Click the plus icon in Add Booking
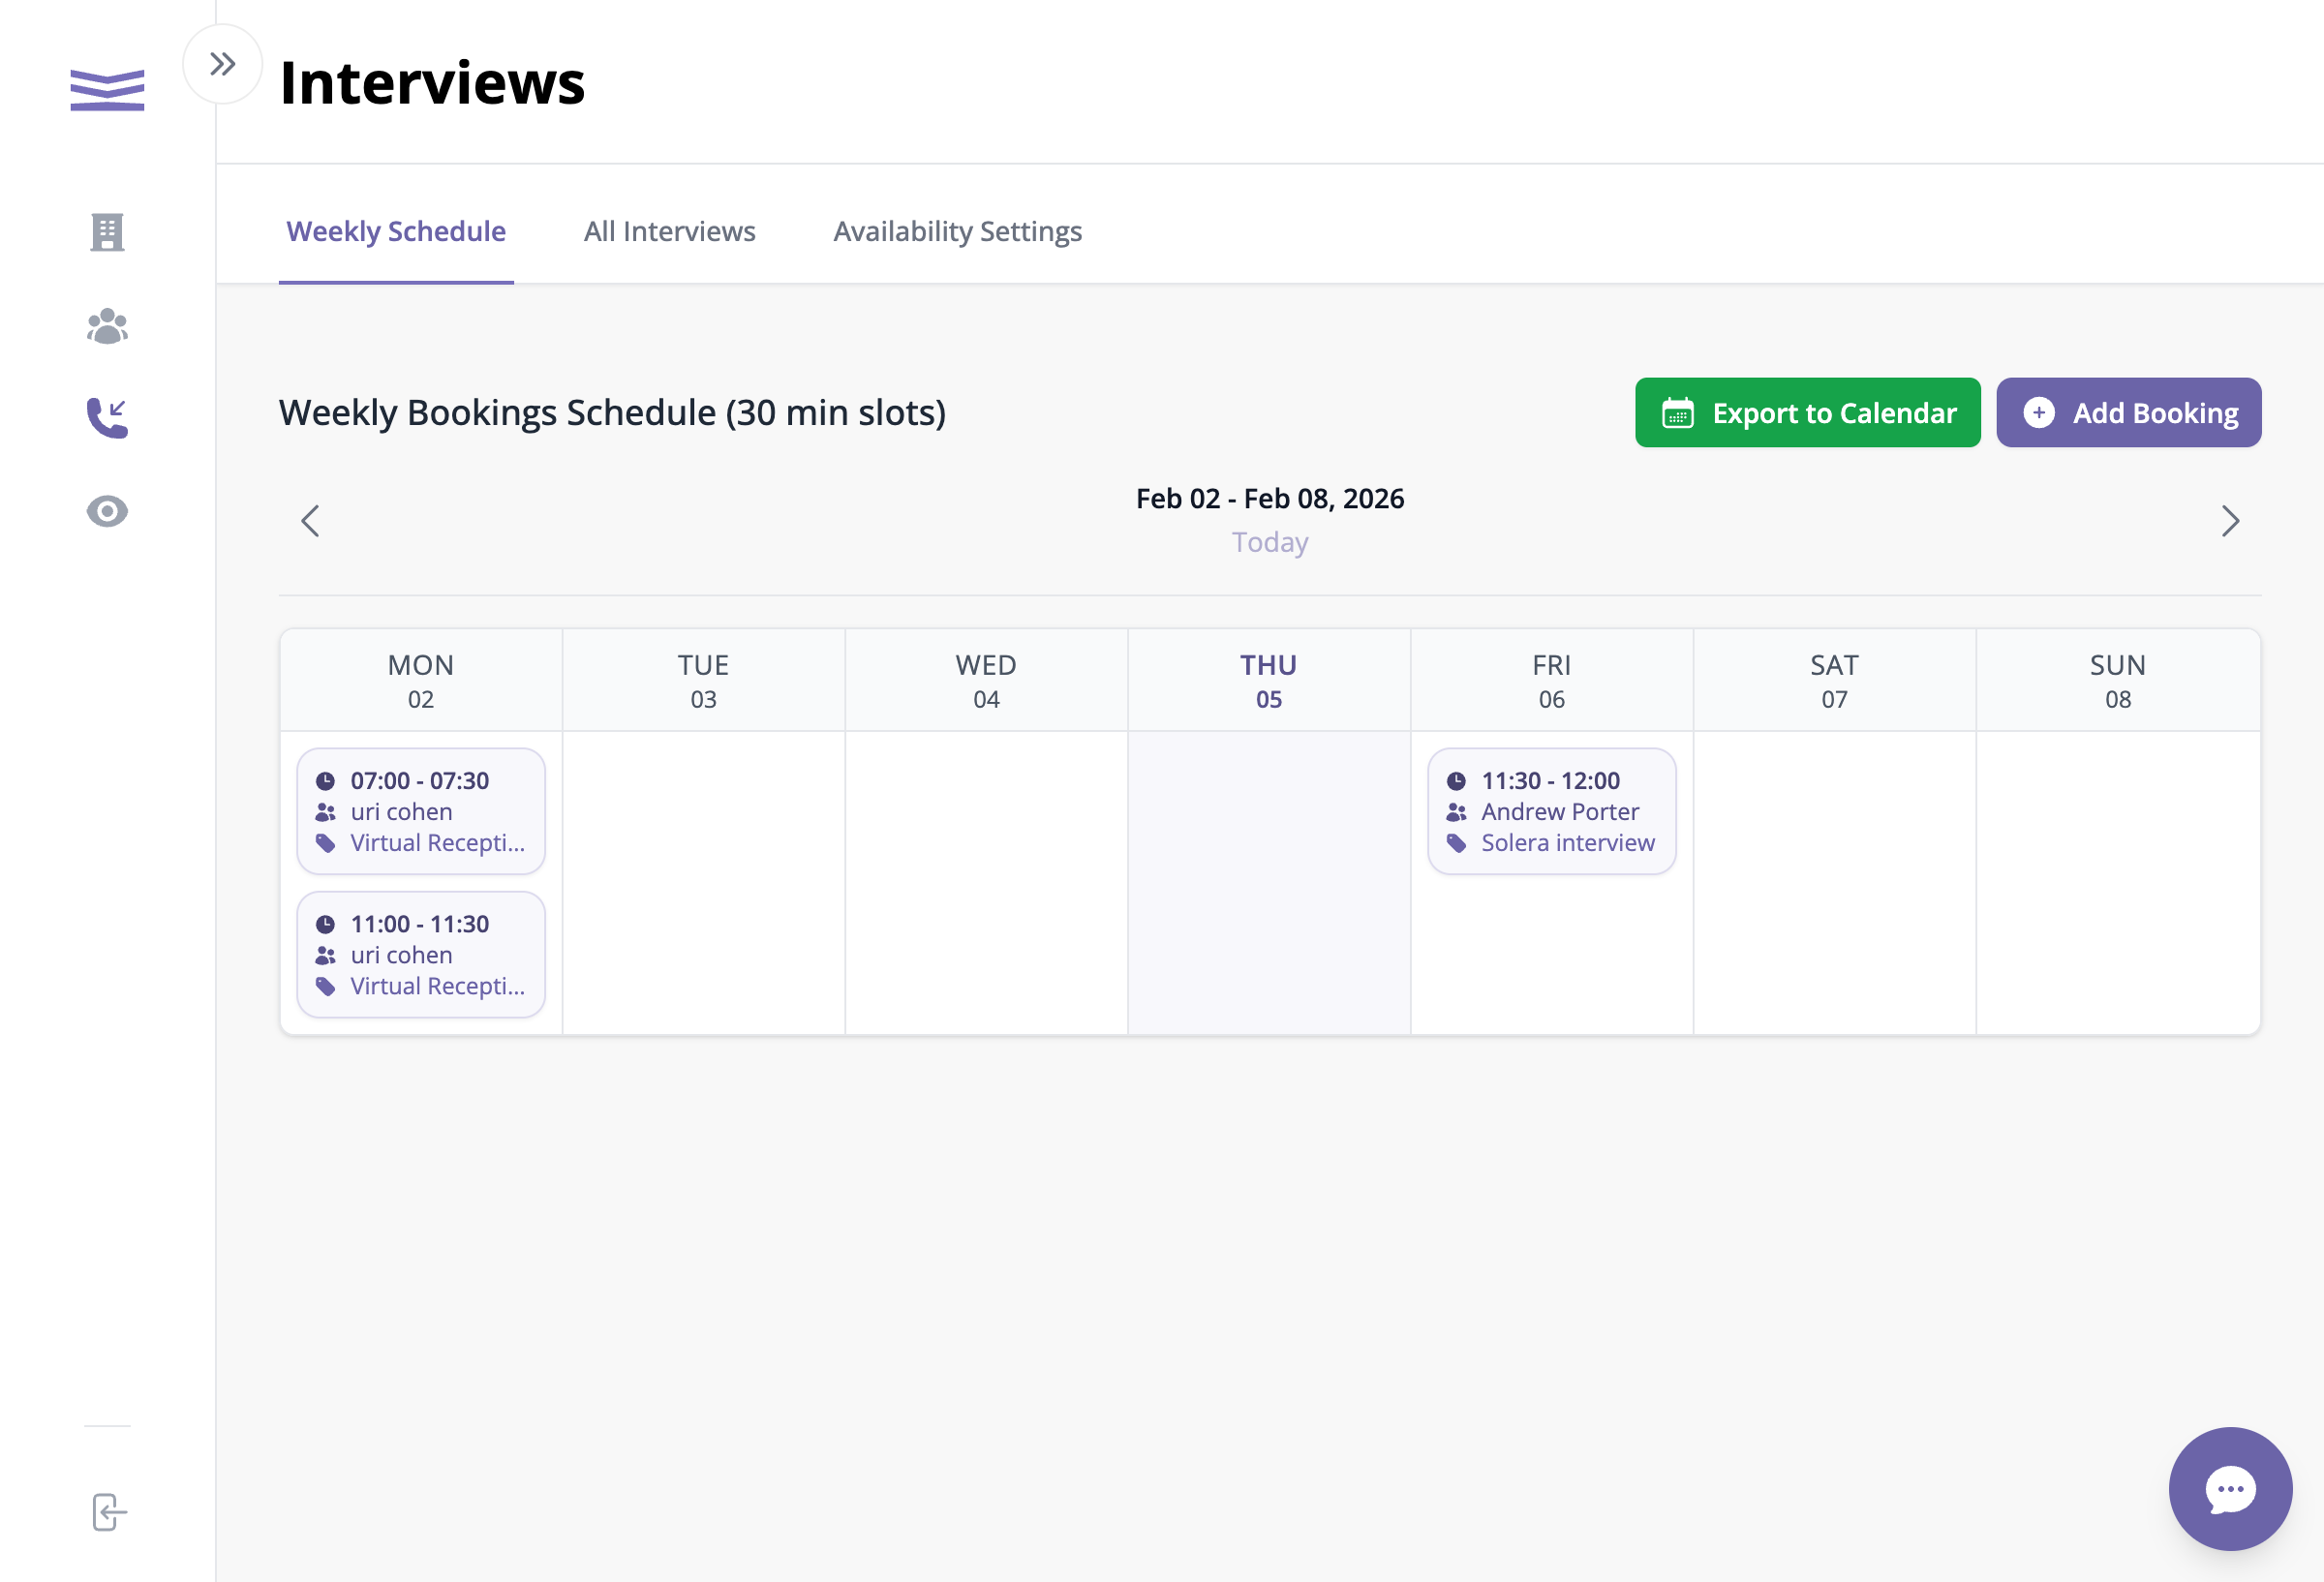The image size is (2324, 1582). (2038, 412)
